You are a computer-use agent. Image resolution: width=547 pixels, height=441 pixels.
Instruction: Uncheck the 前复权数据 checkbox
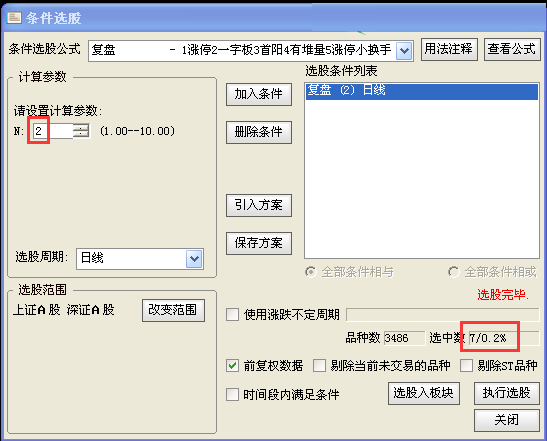pos(232,366)
